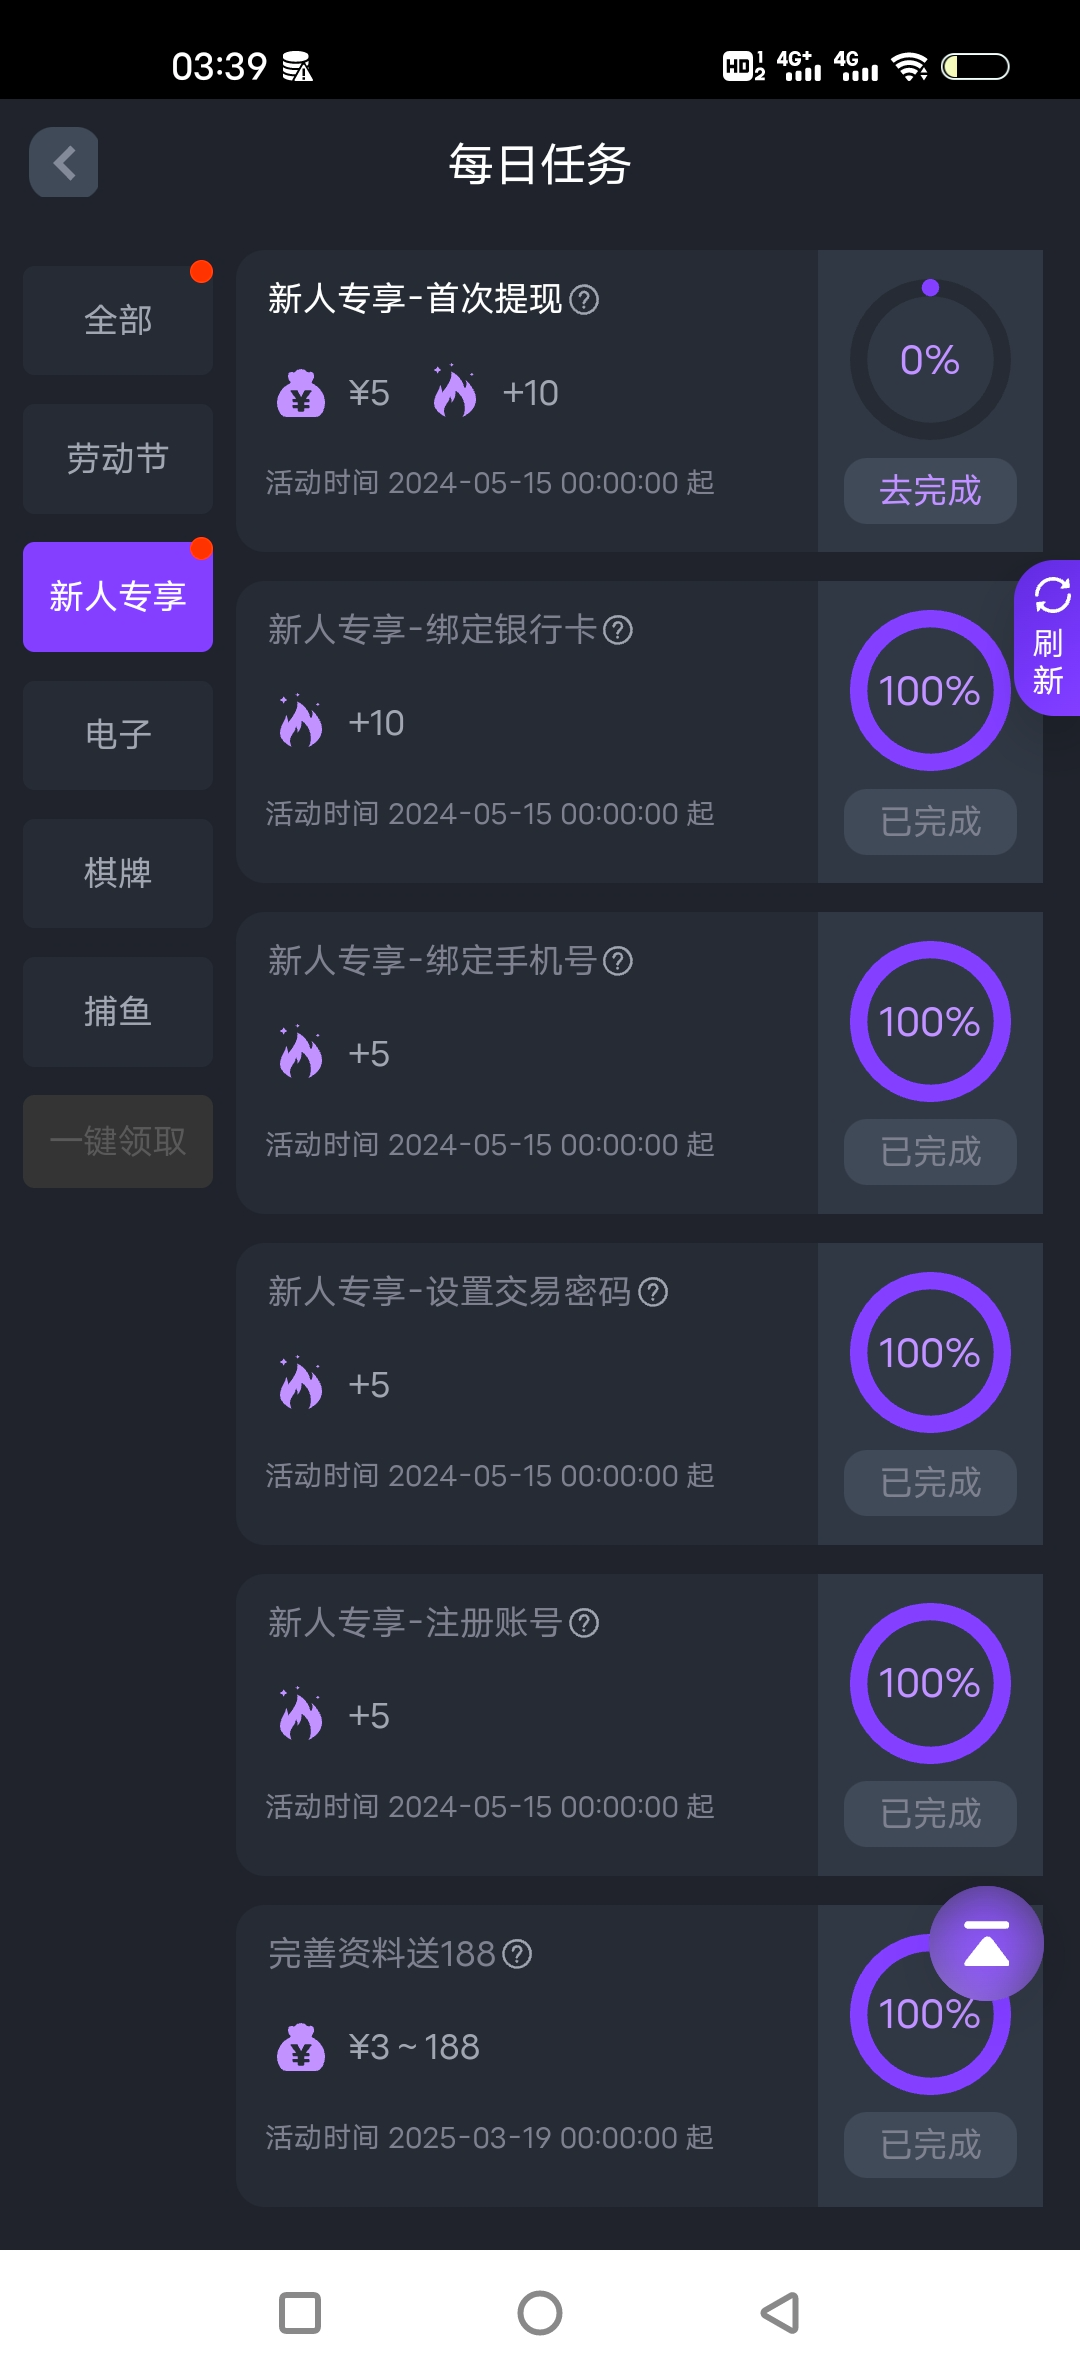This screenshot has width=1080, height=2376.
Task: Switch to the 劳动节 tab
Action: coord(118,459)
